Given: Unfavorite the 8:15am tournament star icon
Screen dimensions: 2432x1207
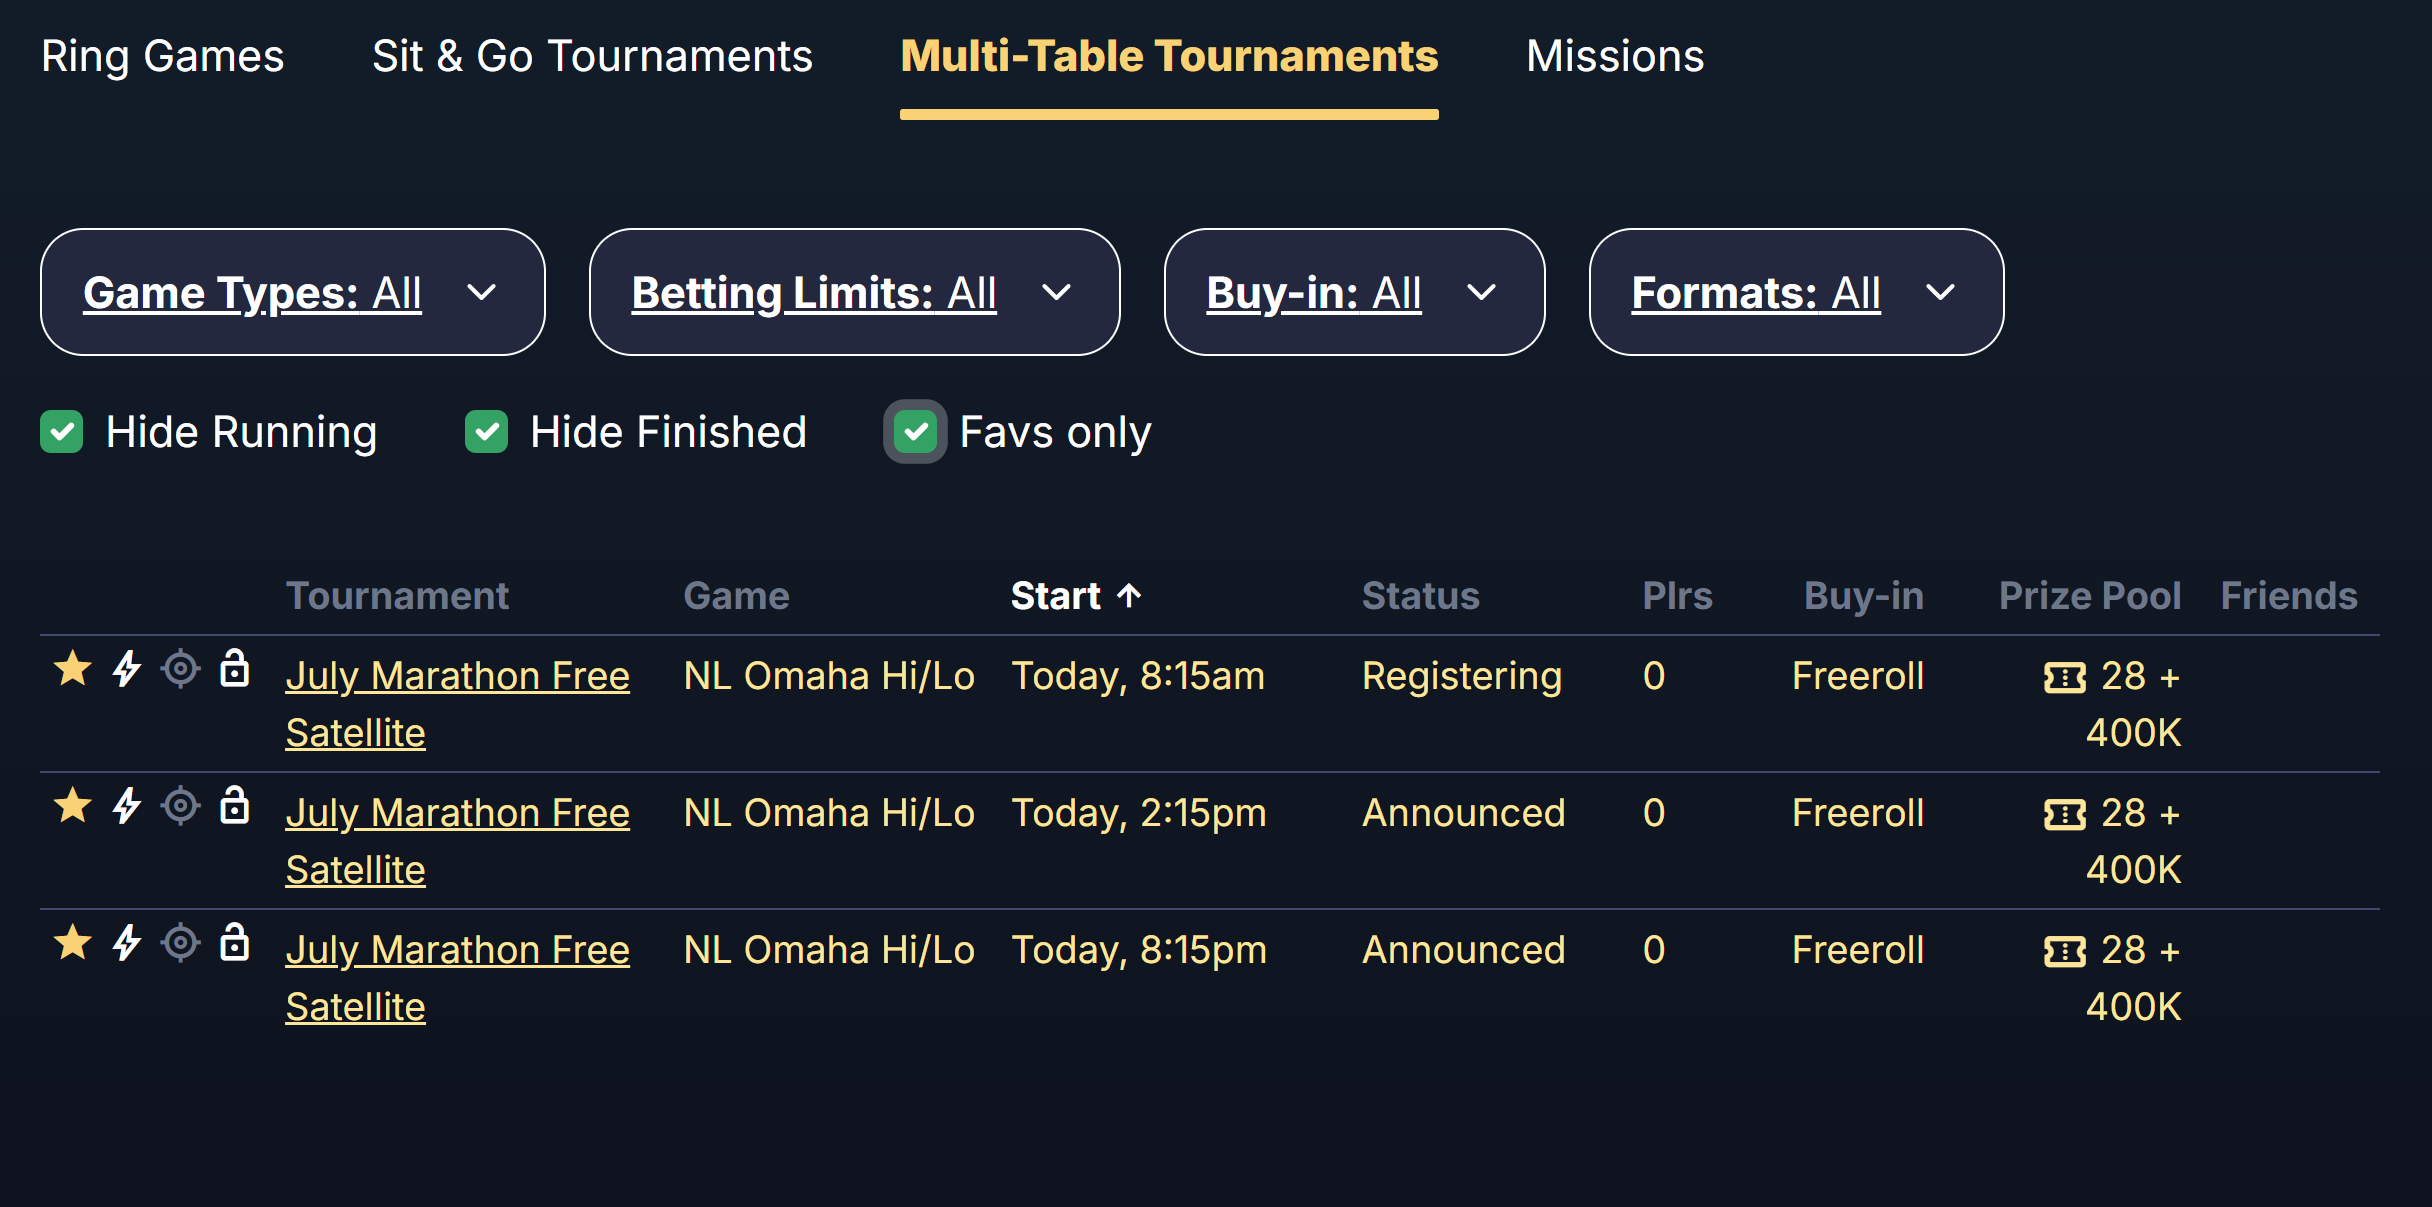Looking at the screenshot, I should (73, 669).
